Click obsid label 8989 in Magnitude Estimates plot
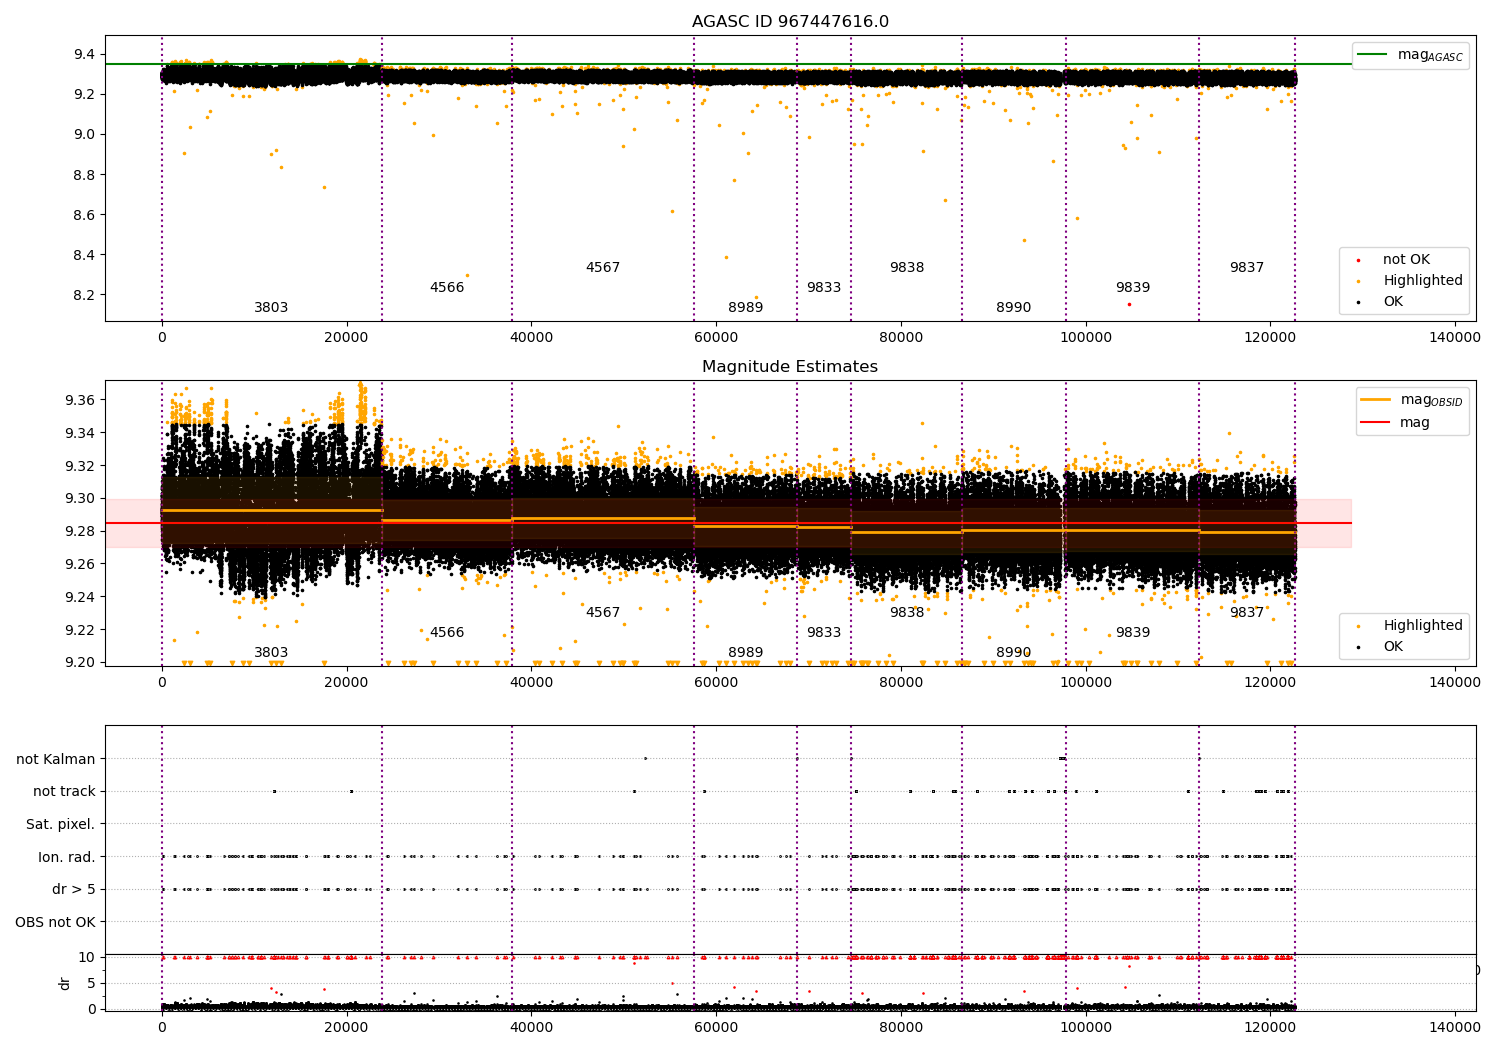This screenshot has width=1500, height=1050. [x=746, y=653]
